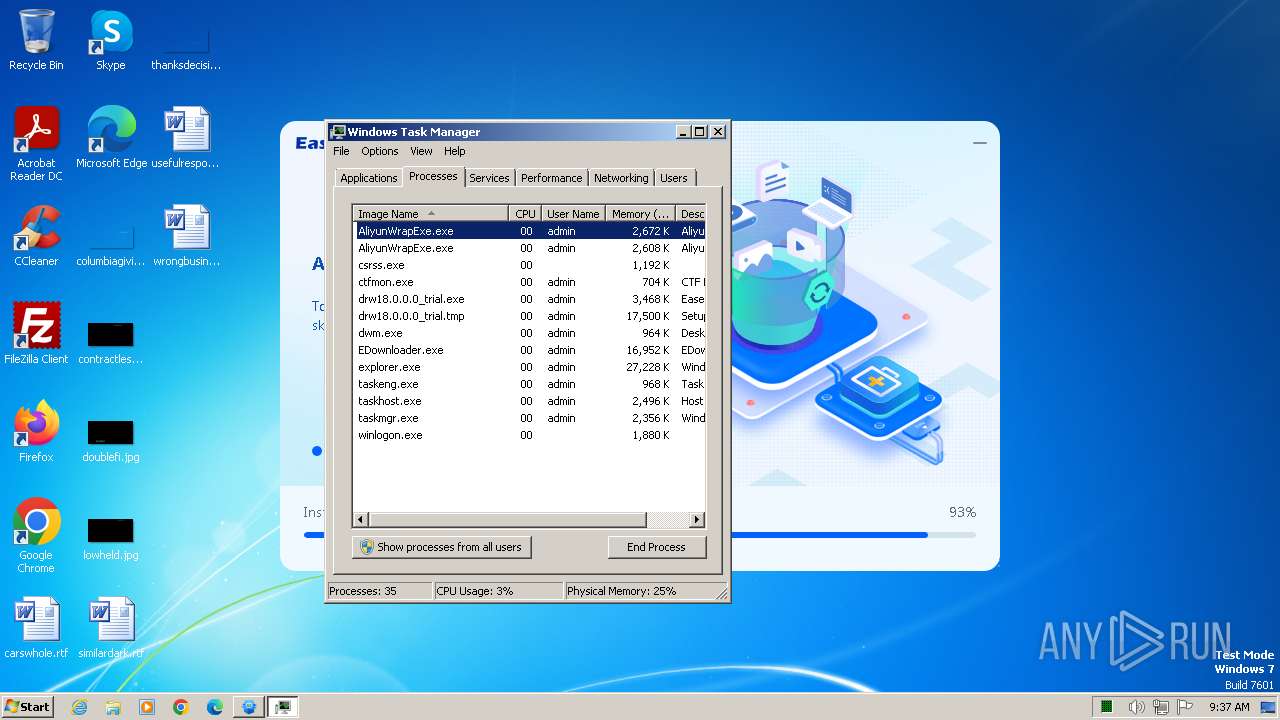1280x720 pixels.
Task: Select the dwm.exe process row
Action: coord(530,333)
